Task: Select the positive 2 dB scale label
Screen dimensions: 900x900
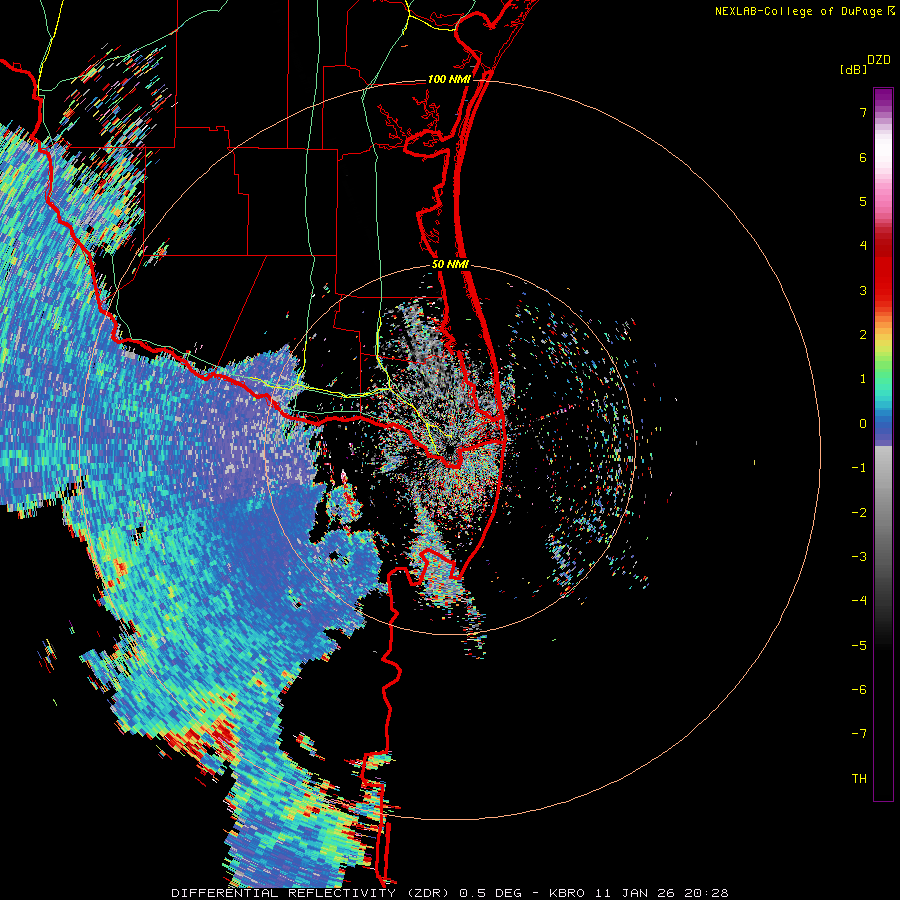Action: [x=863, y=335]
